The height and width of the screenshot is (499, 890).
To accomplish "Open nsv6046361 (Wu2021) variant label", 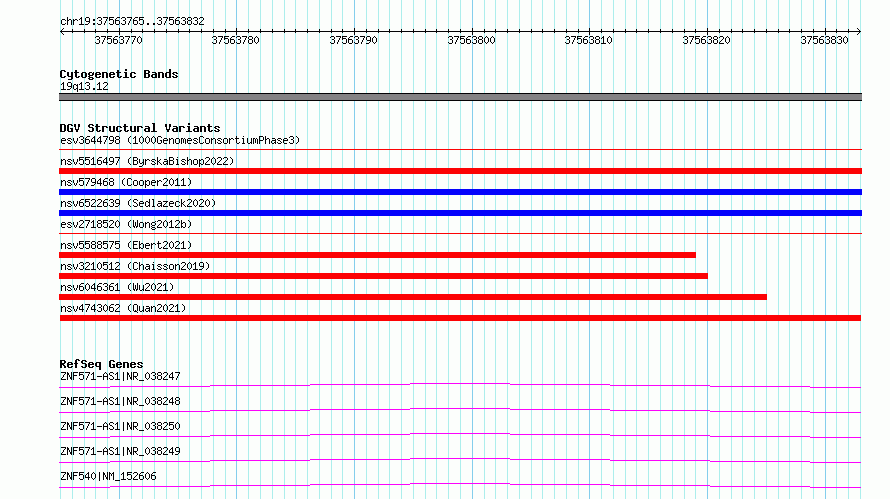I will point(117,287).
